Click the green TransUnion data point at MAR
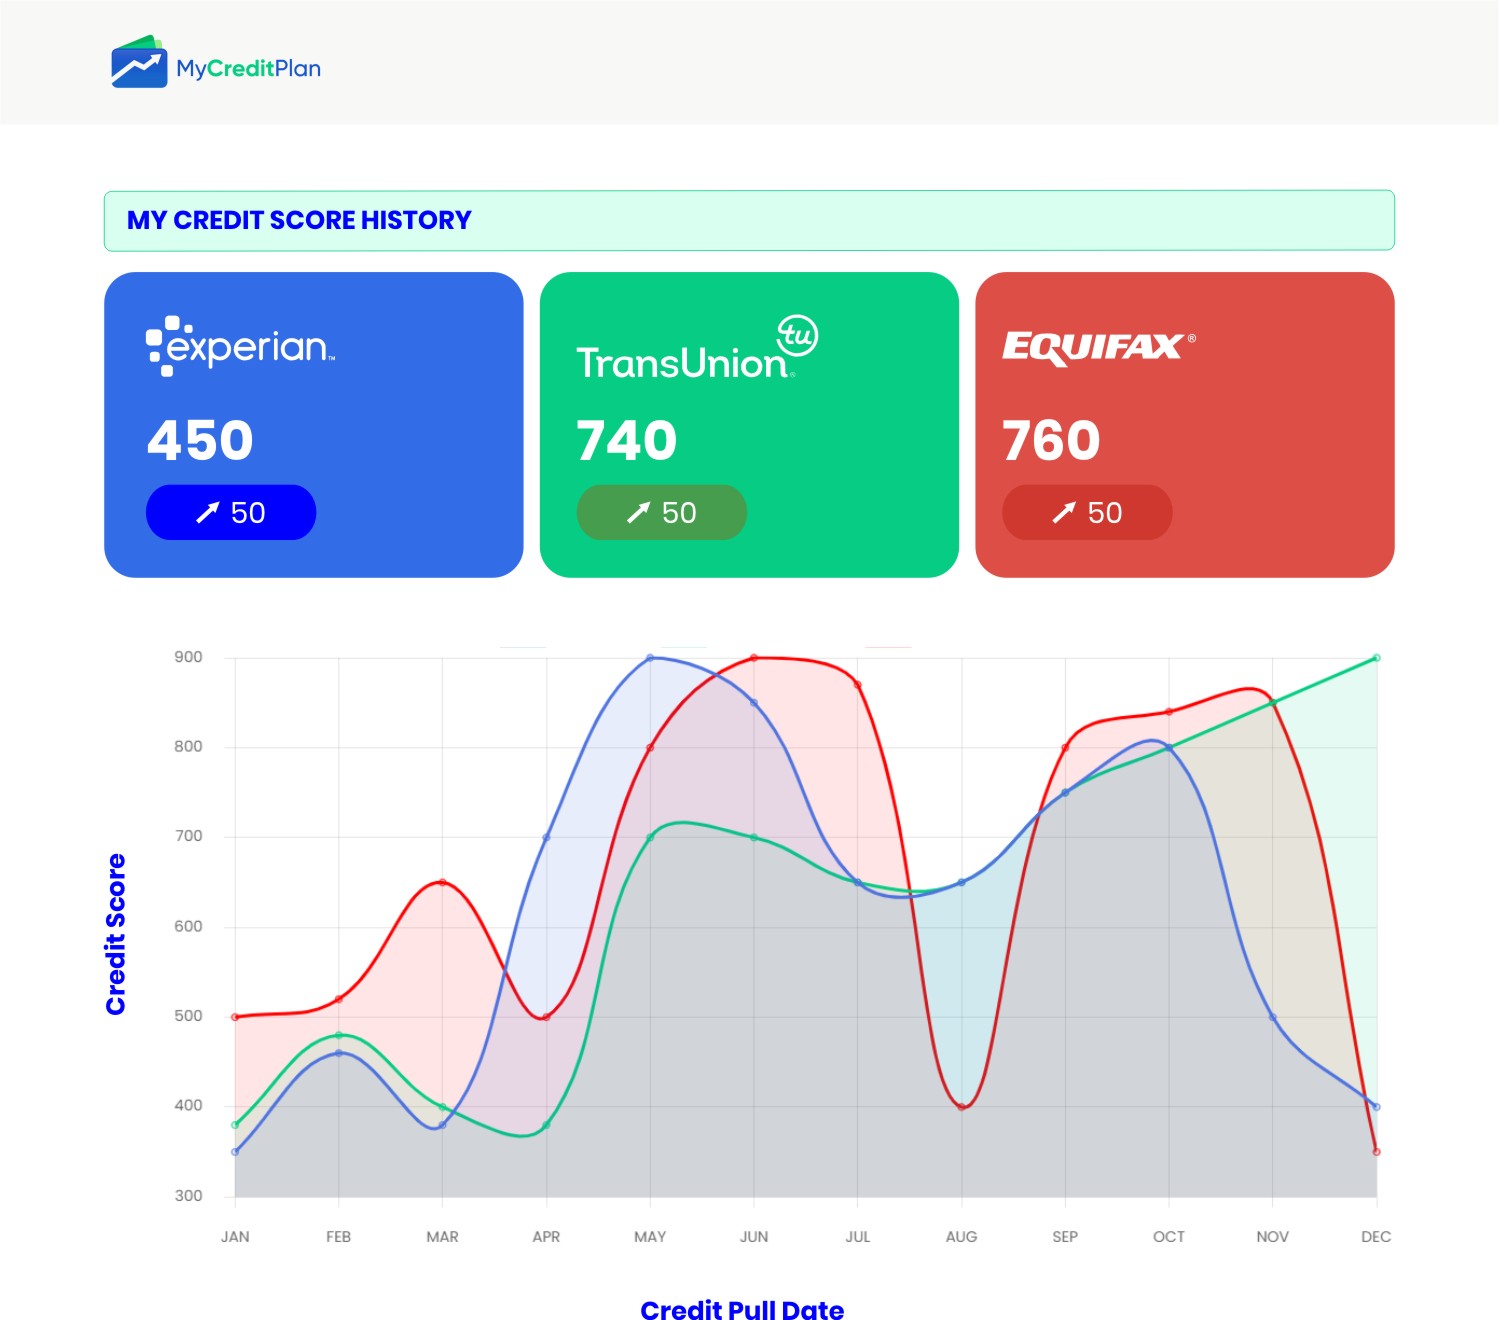 point(443,1107)
